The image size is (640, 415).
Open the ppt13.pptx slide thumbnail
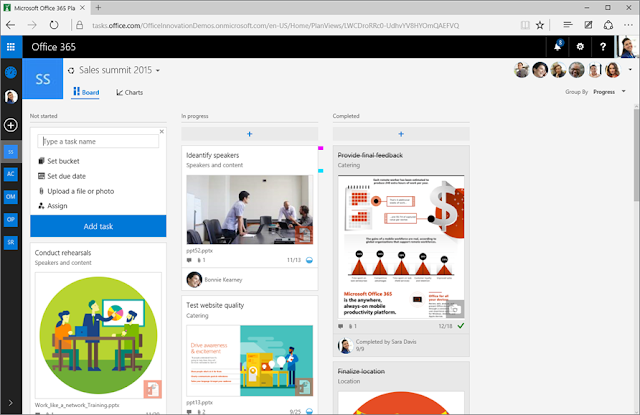pyautogui.click(x=249, y=361)
